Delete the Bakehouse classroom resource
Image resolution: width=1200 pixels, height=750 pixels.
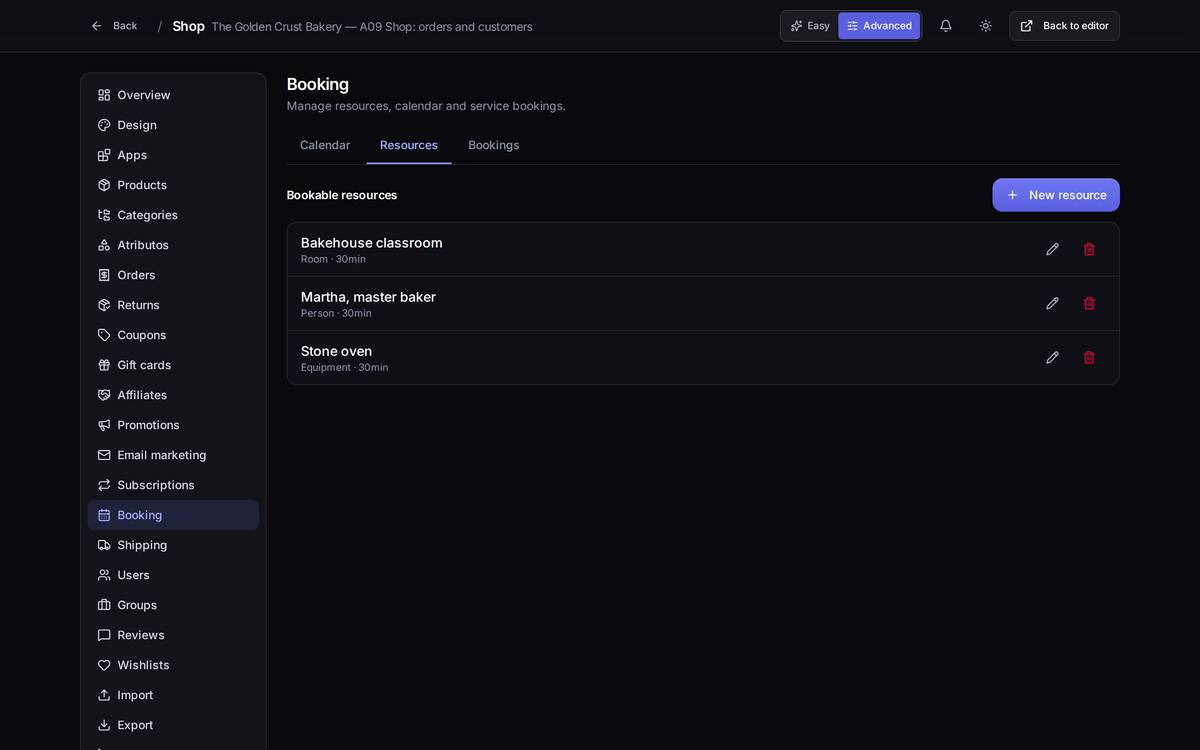click(x=1089, y=249)
